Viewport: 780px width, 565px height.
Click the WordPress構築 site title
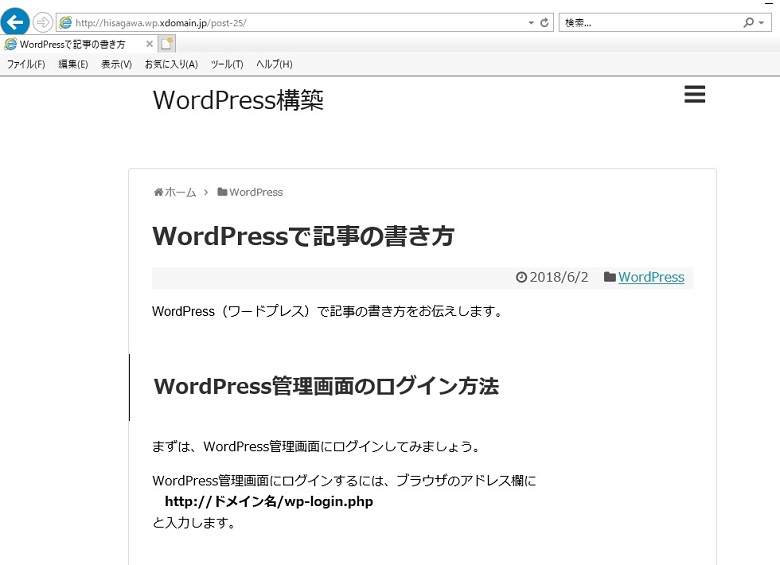pos(238,100)
